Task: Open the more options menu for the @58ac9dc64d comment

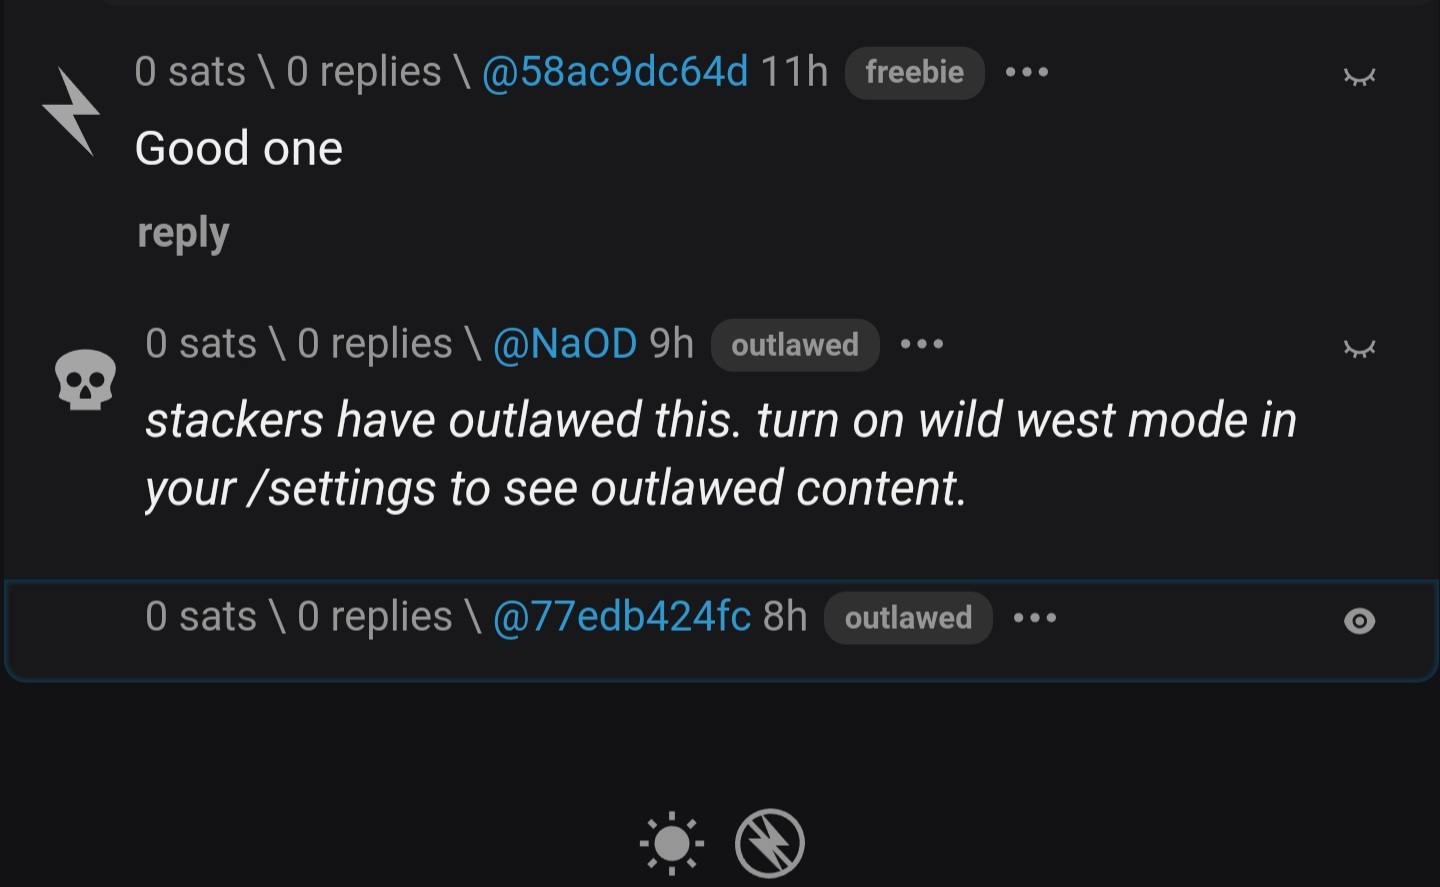Action: pyautogui.click(x=1027, y=72)
